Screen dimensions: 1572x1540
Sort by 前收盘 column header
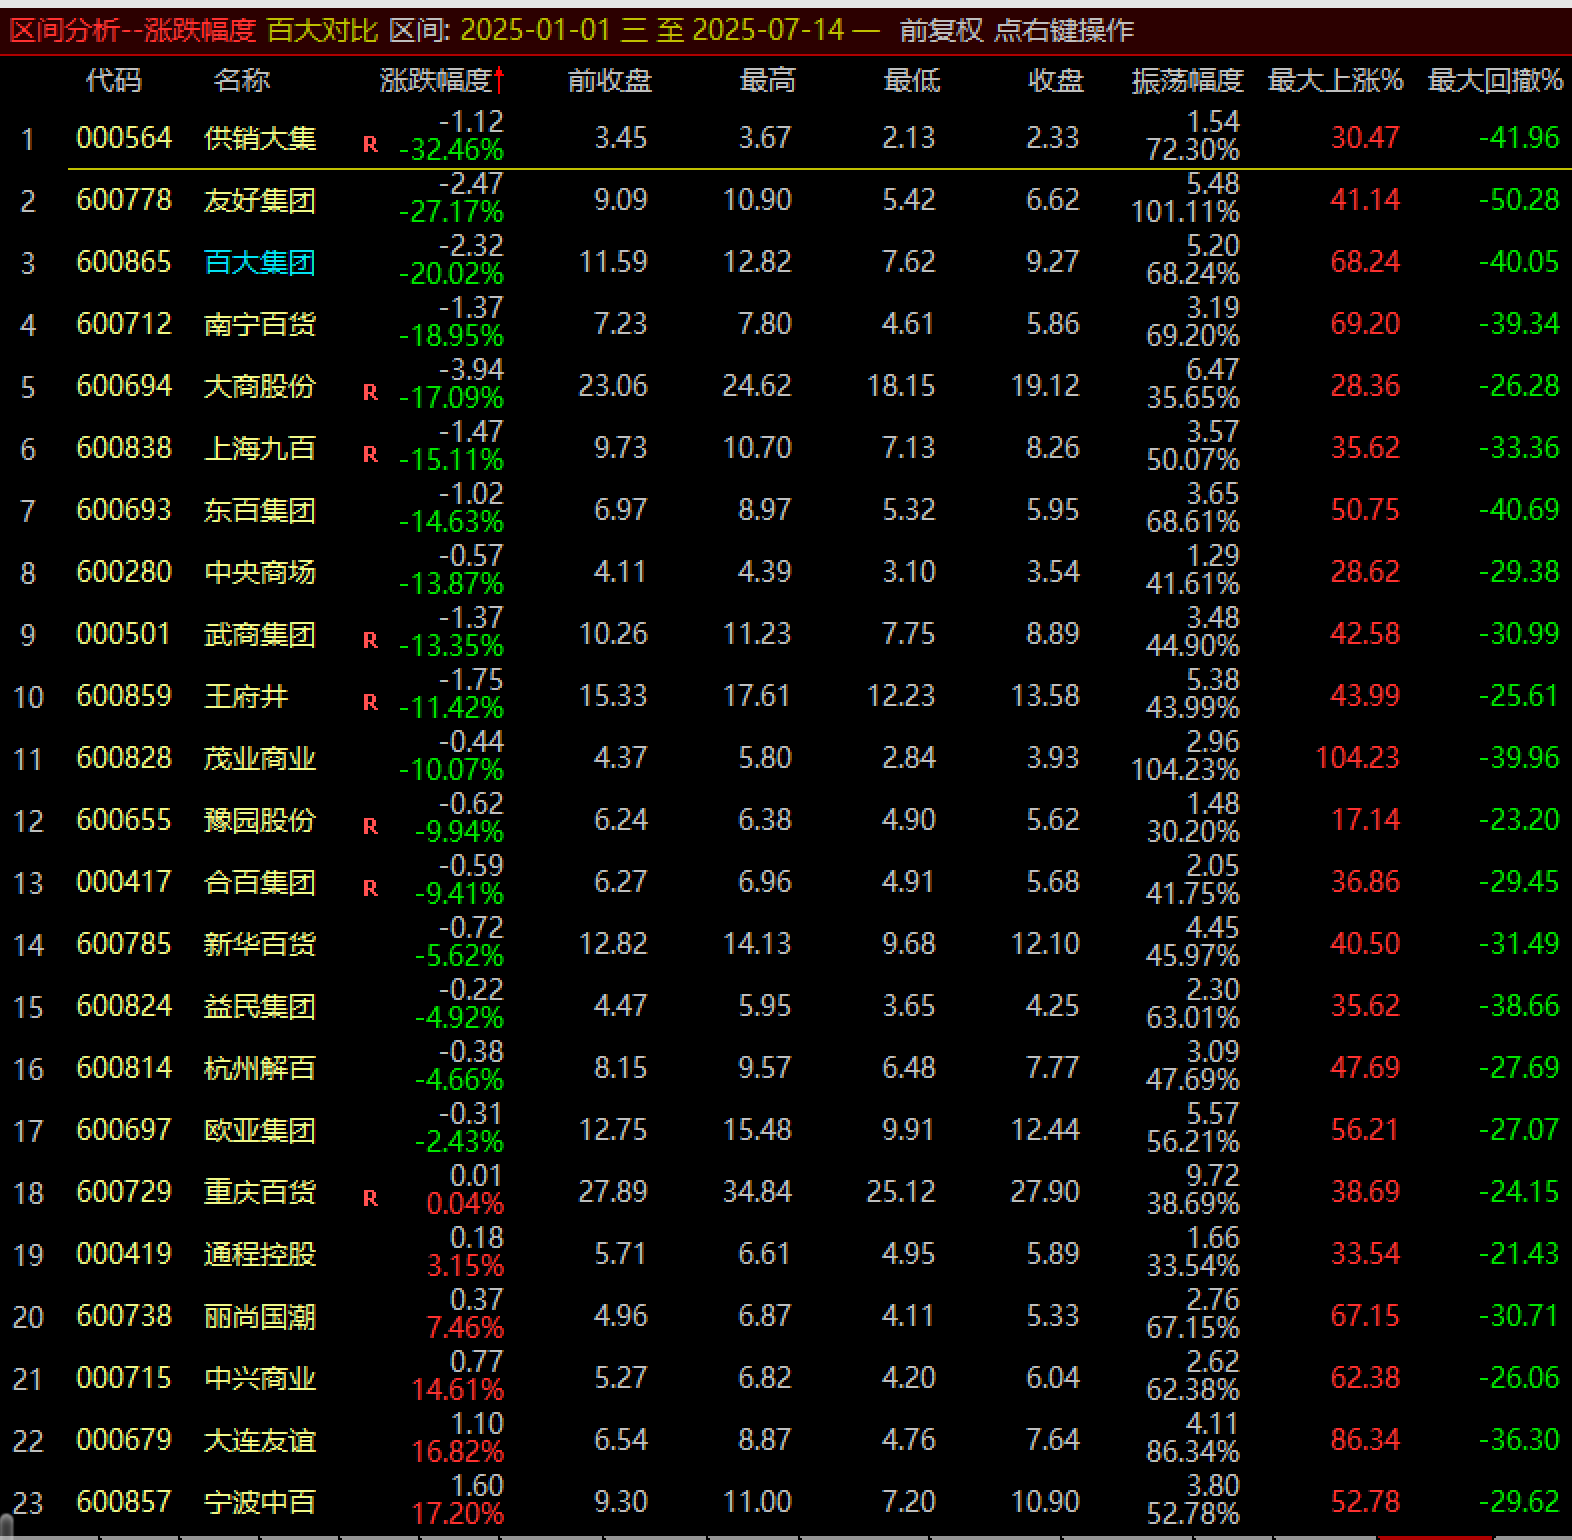pos(610,80)
